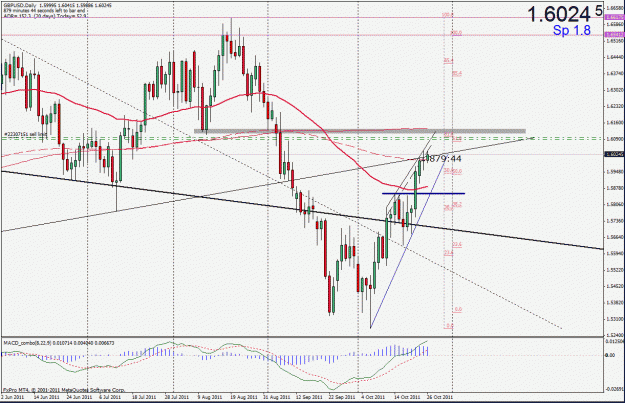
Task: Click the '26 Oct 2011' date on time axis
Action: pyautogui.click(x=440, y=397)
